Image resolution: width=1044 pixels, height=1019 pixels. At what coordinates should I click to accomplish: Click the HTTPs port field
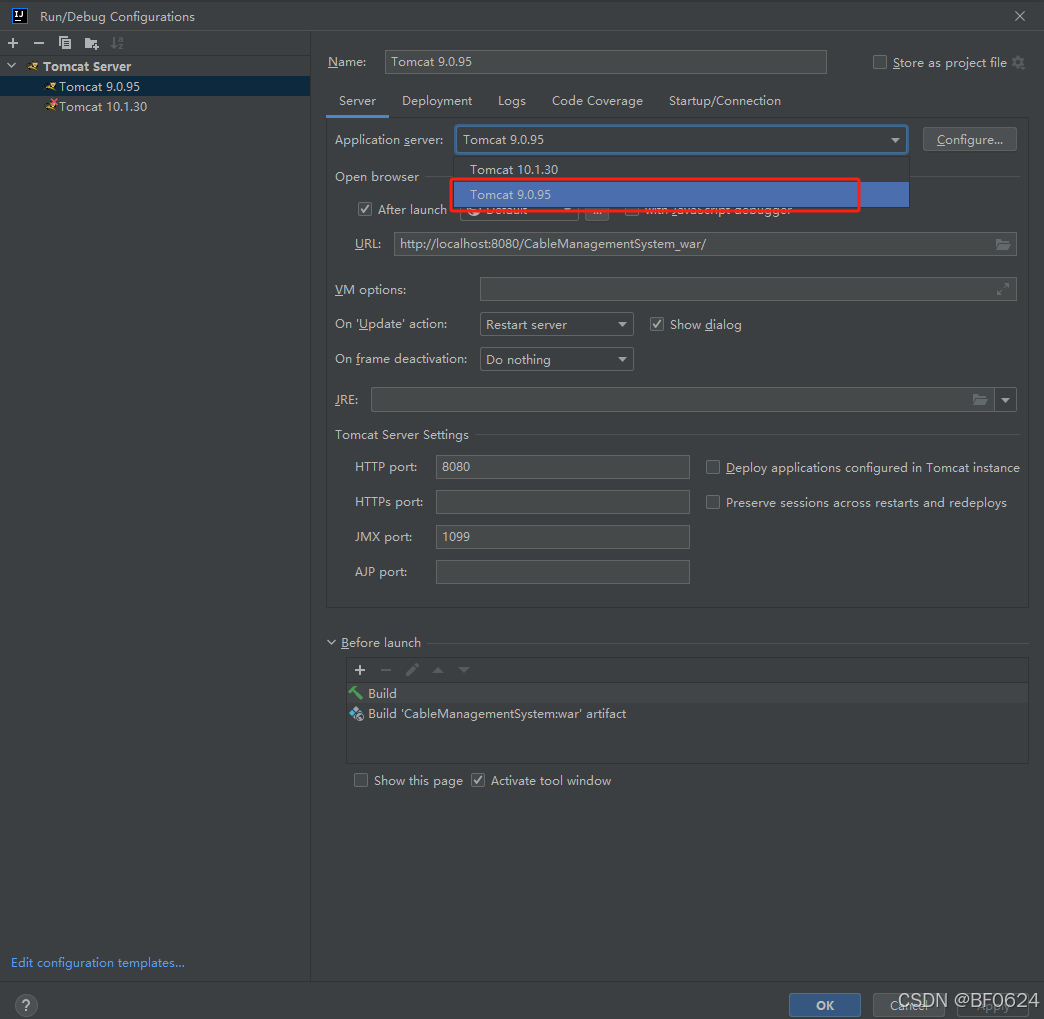pyautogui.click(x=563, y=502)
